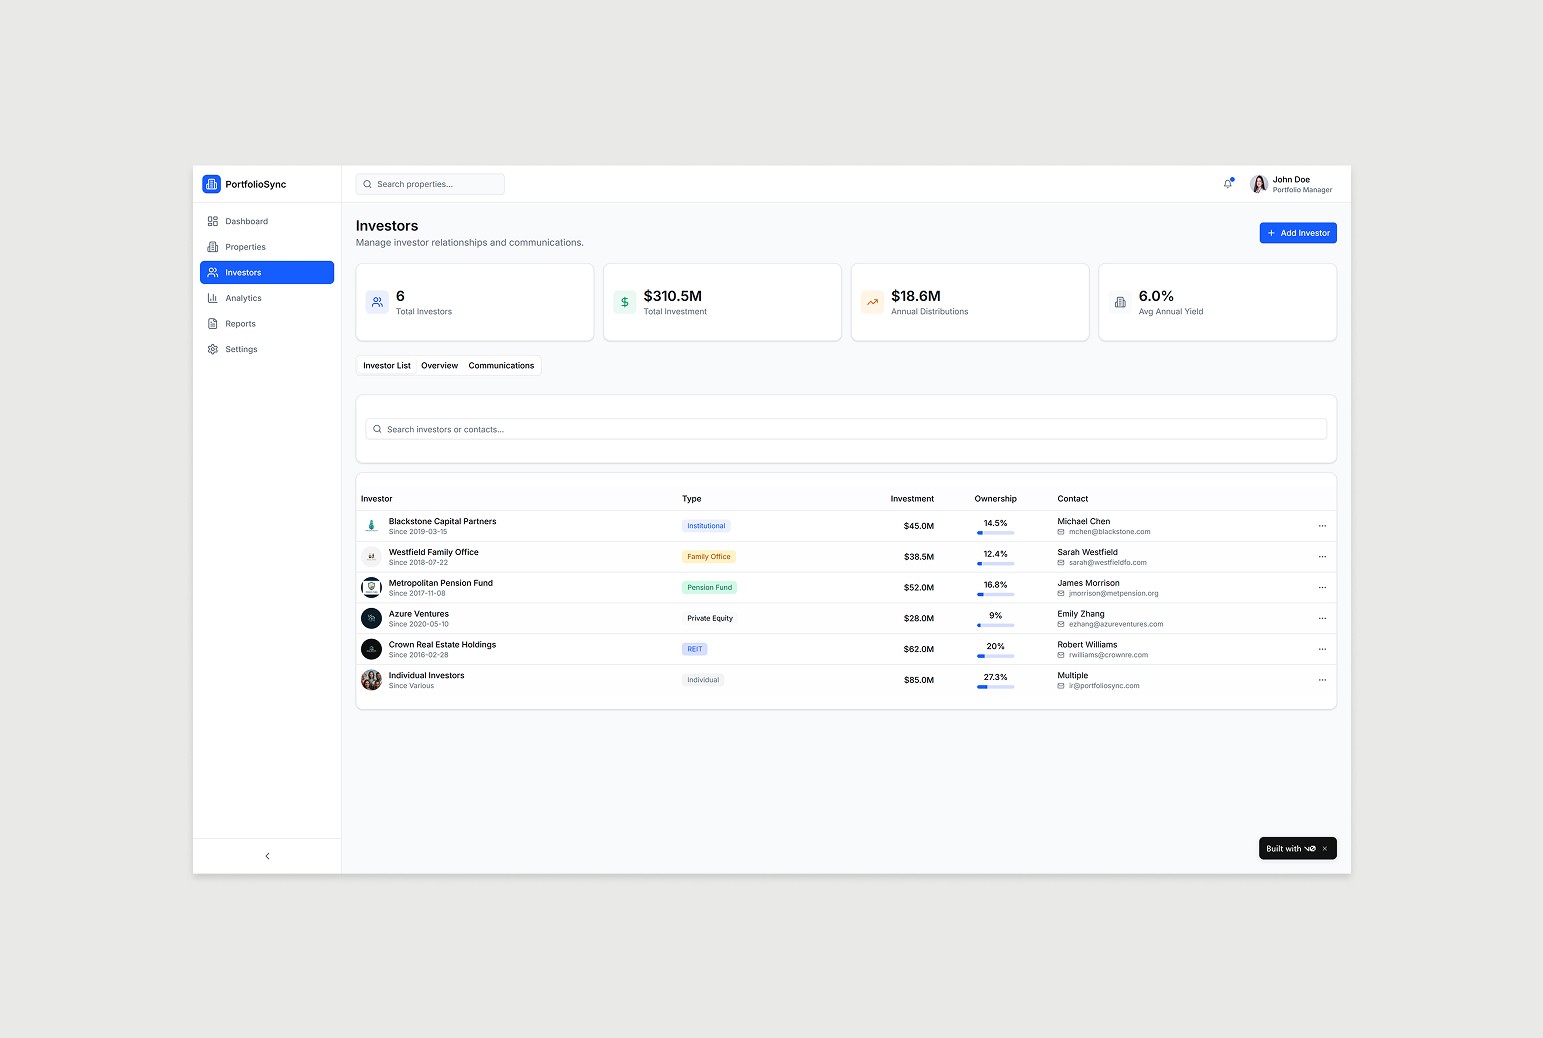
Task: Open row actions menu for Individual Investors
Action: pyautogui.click(x=1322, y=680)
